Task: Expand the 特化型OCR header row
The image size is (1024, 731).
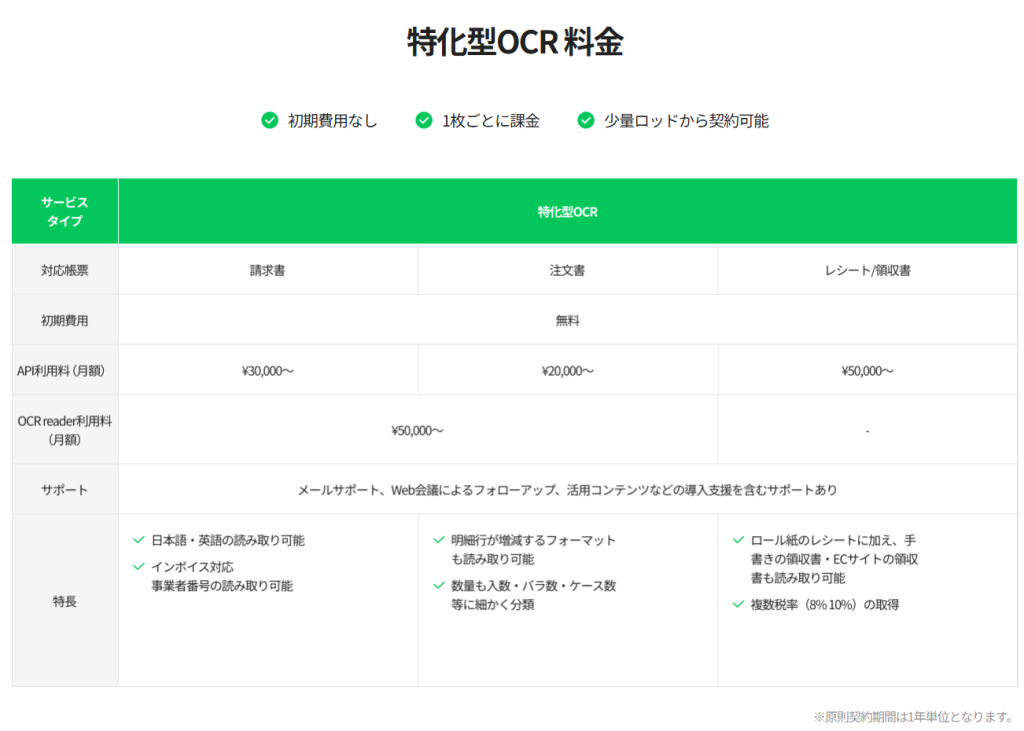Action: 567,211
